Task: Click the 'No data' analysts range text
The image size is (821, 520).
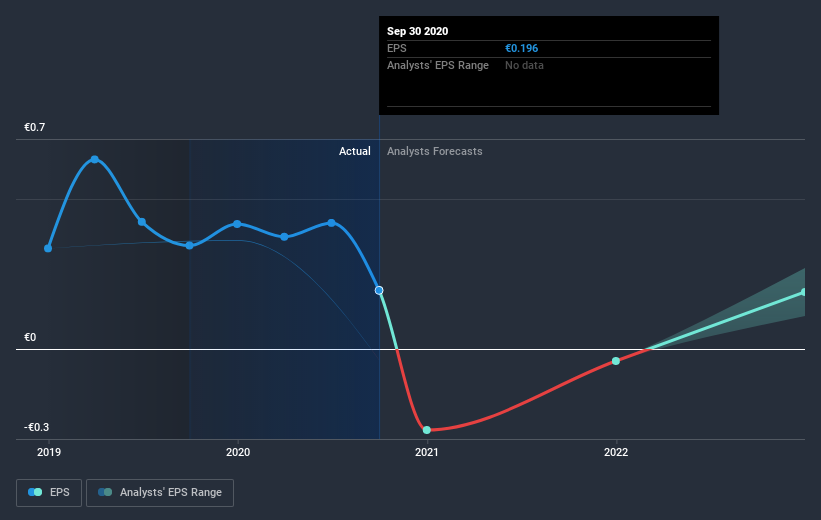Action: coord(524,65)
